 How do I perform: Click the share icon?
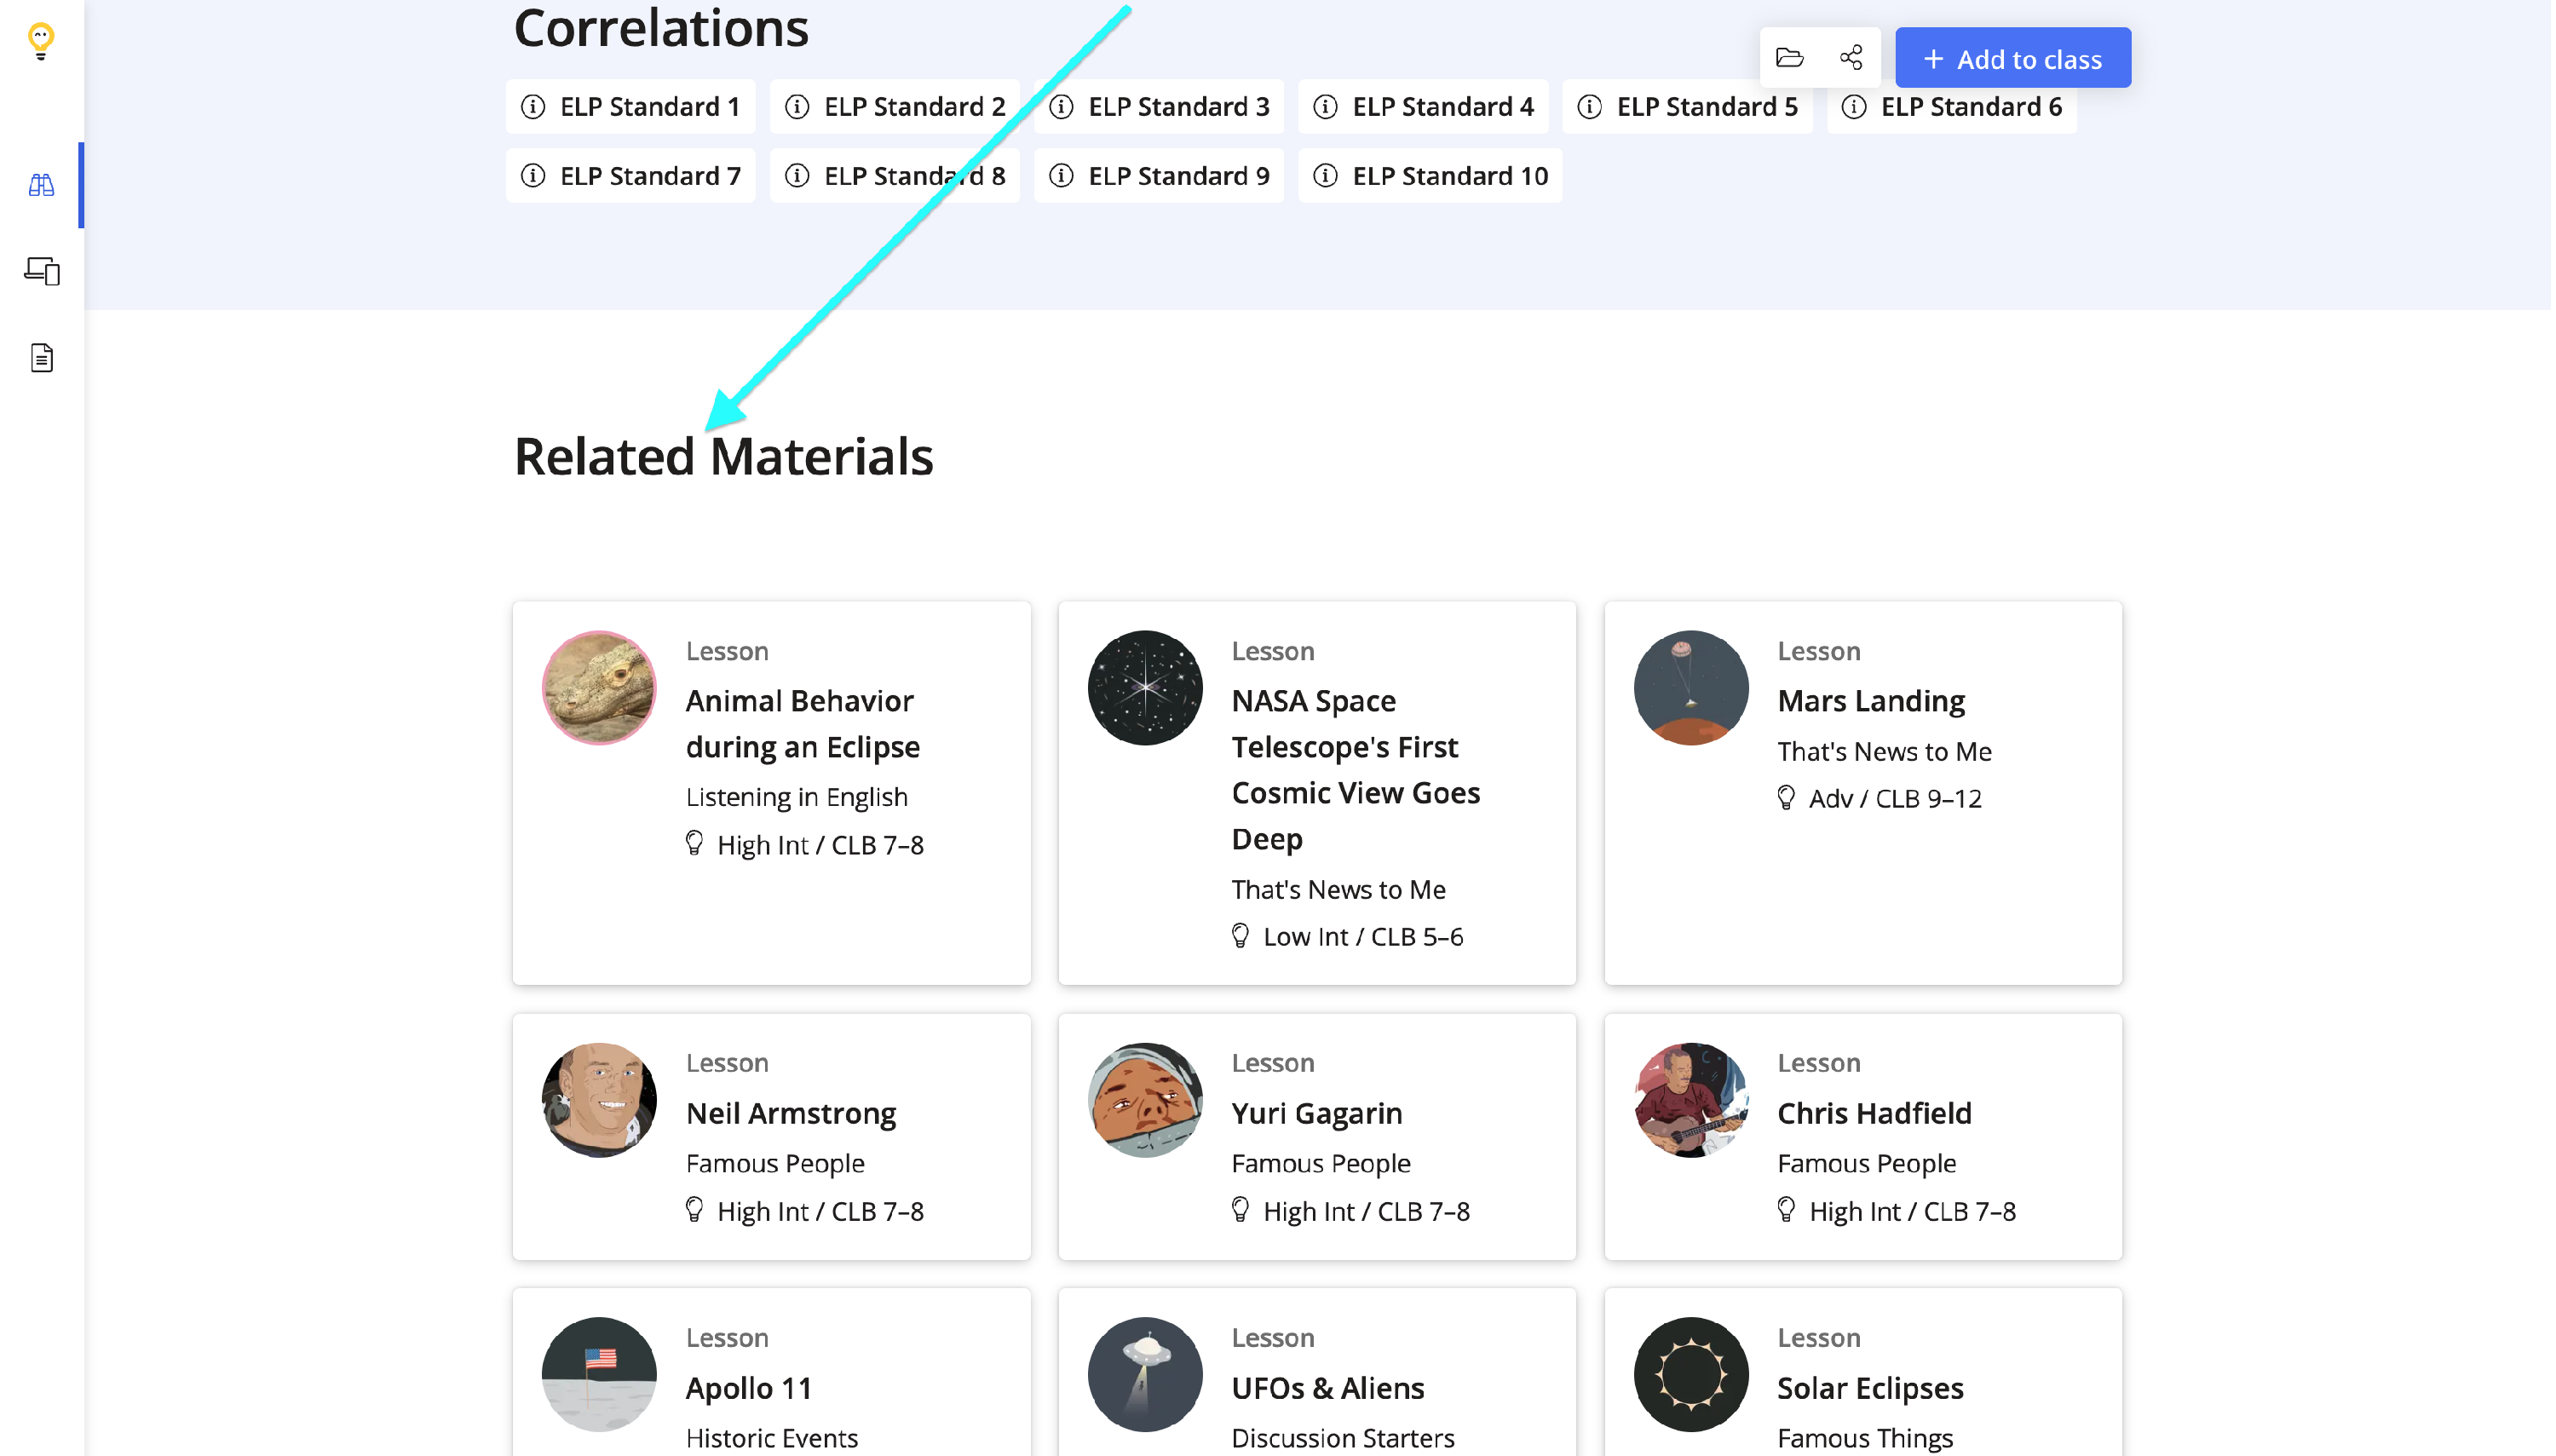(x=1853, y=58)
